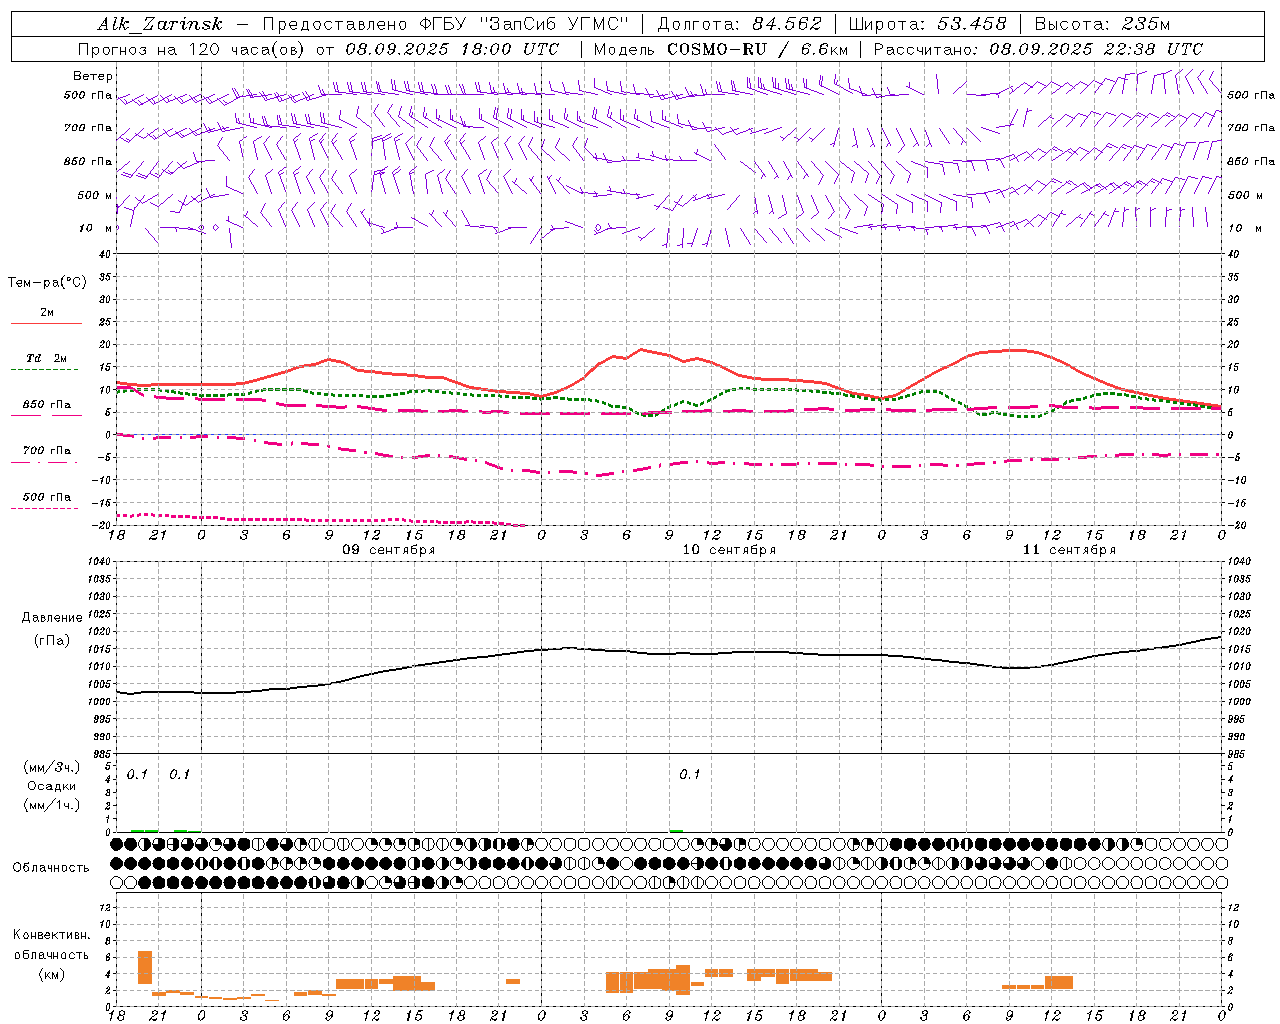Image resolution: width=1280 pixels, height=1024 pixels.
Task: Click the forecast start 08.09.2025 18:00 UTC
Action: click(x=452, y=49)
